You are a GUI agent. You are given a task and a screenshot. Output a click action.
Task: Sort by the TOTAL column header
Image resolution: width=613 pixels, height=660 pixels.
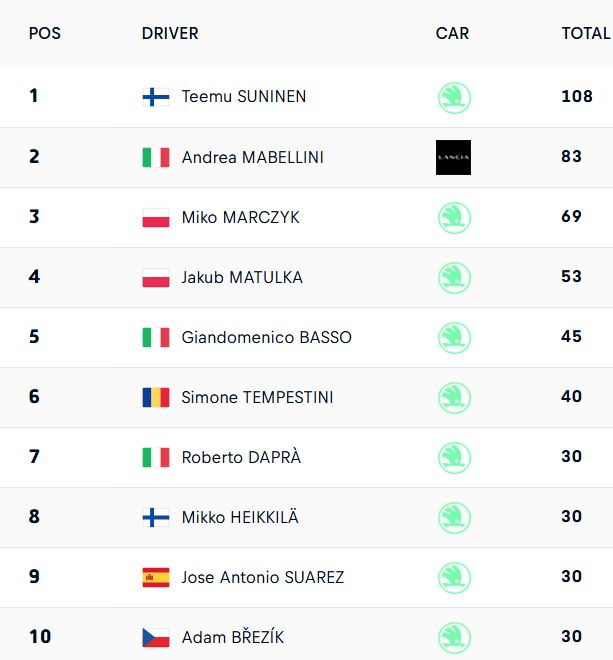(x=586, y=33)
